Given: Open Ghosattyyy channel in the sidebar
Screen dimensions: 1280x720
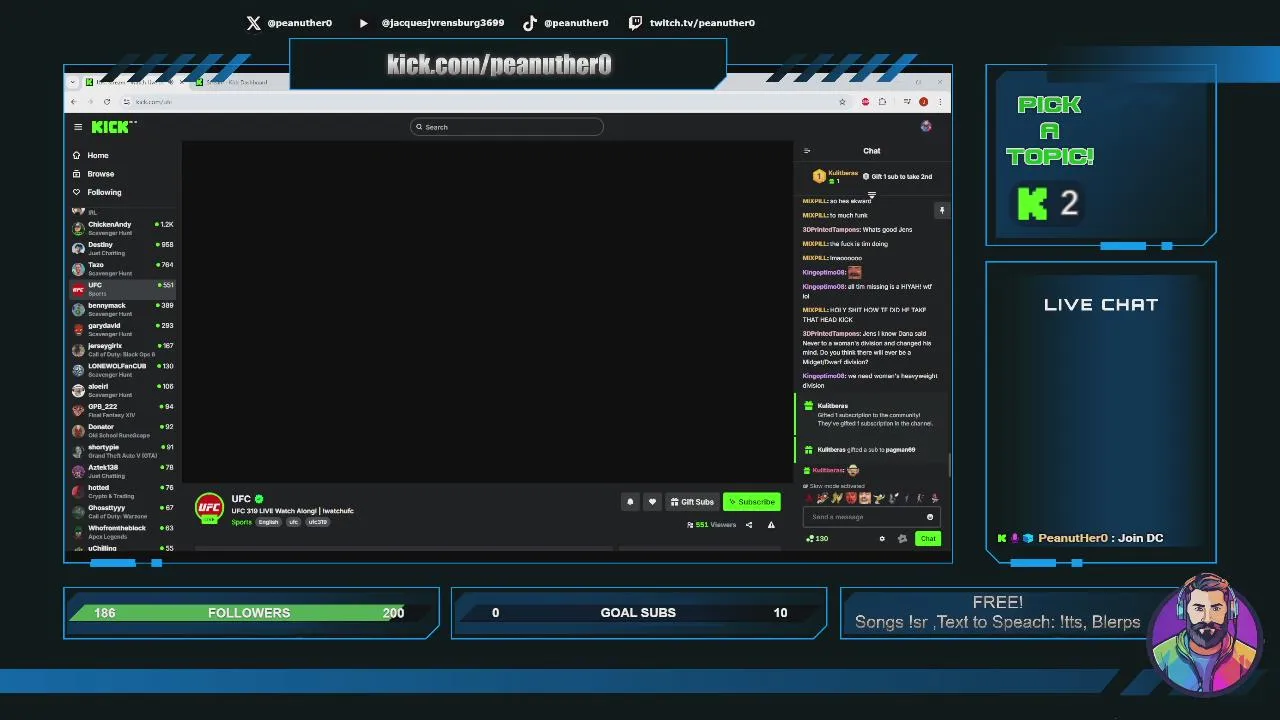Looking at the screenshot, I should point(123,511).
